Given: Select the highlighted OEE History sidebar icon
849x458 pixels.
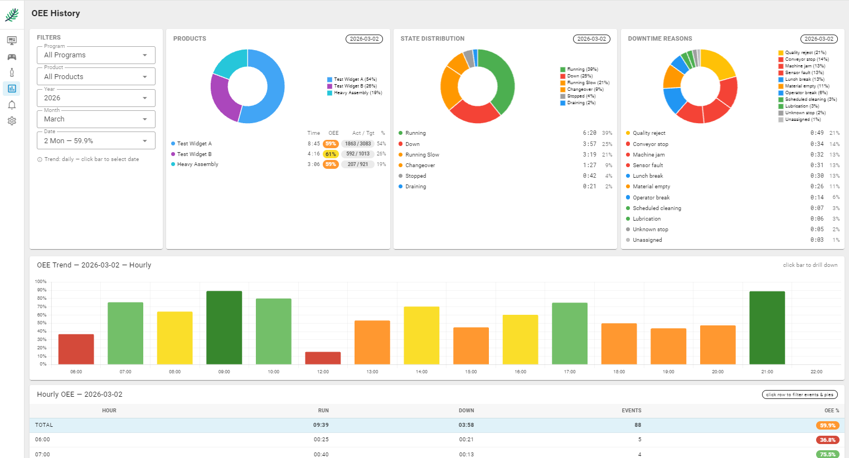Looking at the screenshot, I should point(12,89).
